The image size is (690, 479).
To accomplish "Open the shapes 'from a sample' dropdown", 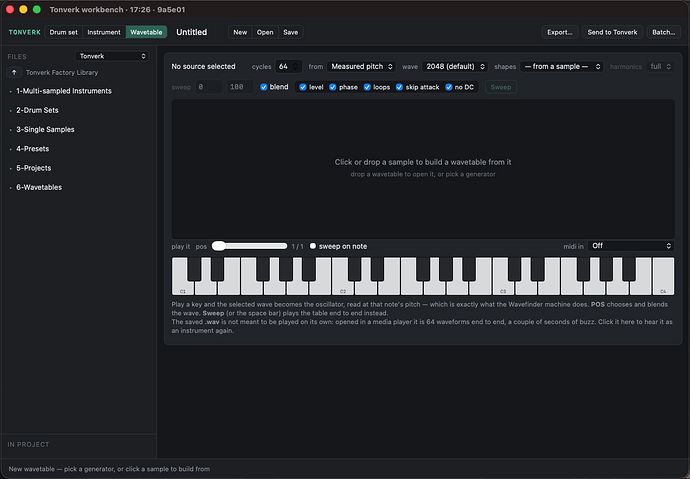I will 562,66.
